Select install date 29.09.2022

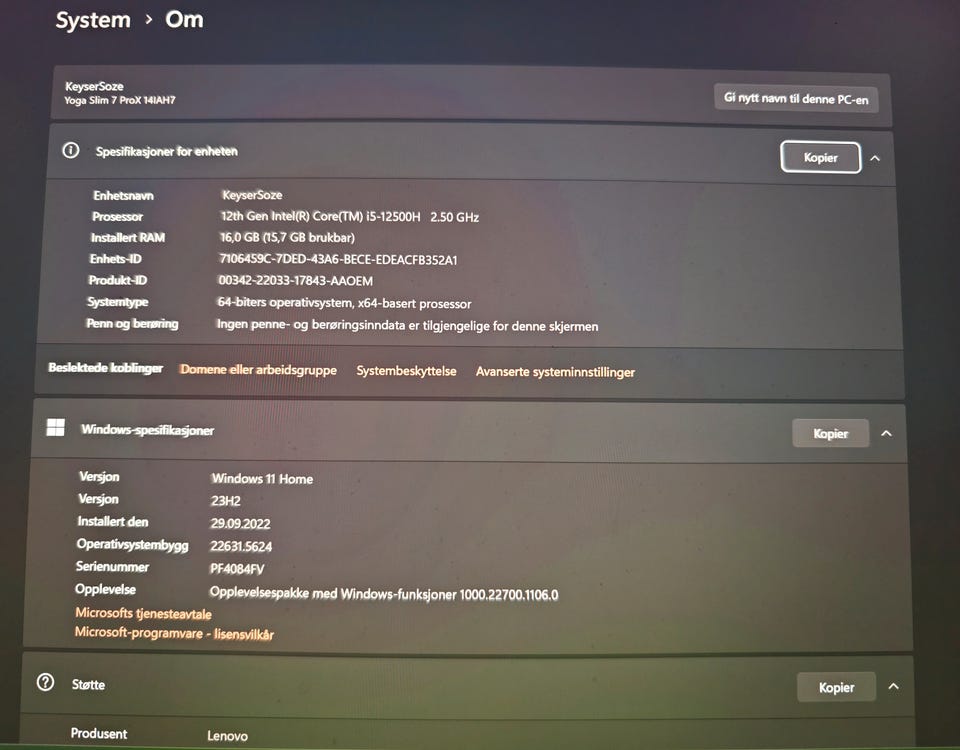point(240,523)
